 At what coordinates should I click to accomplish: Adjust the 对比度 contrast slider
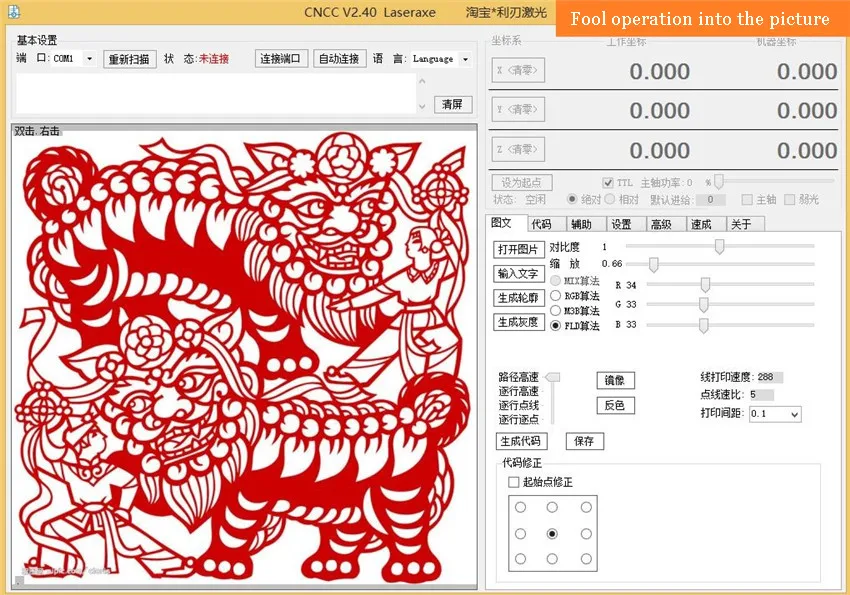pyautogui.click(x=720, y=247)
